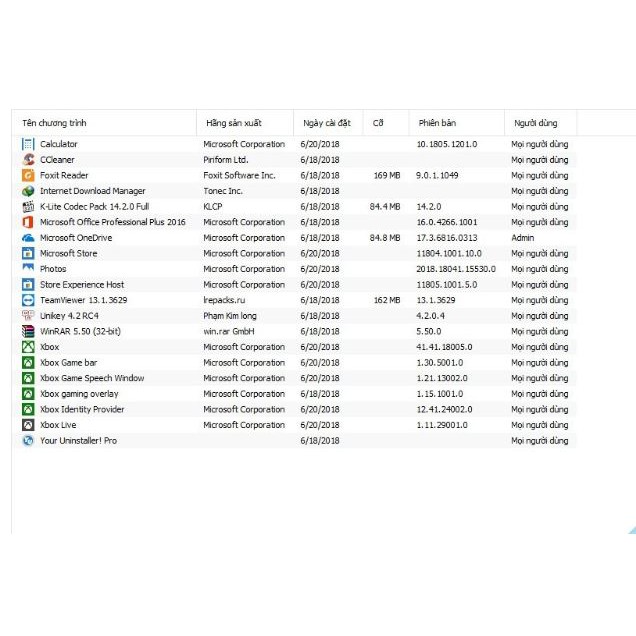The height and width of the screenshot is (636, 636).
Task: Click the 84.4 MB size cell
Action: pyautogui.click(x=385, y=206)
